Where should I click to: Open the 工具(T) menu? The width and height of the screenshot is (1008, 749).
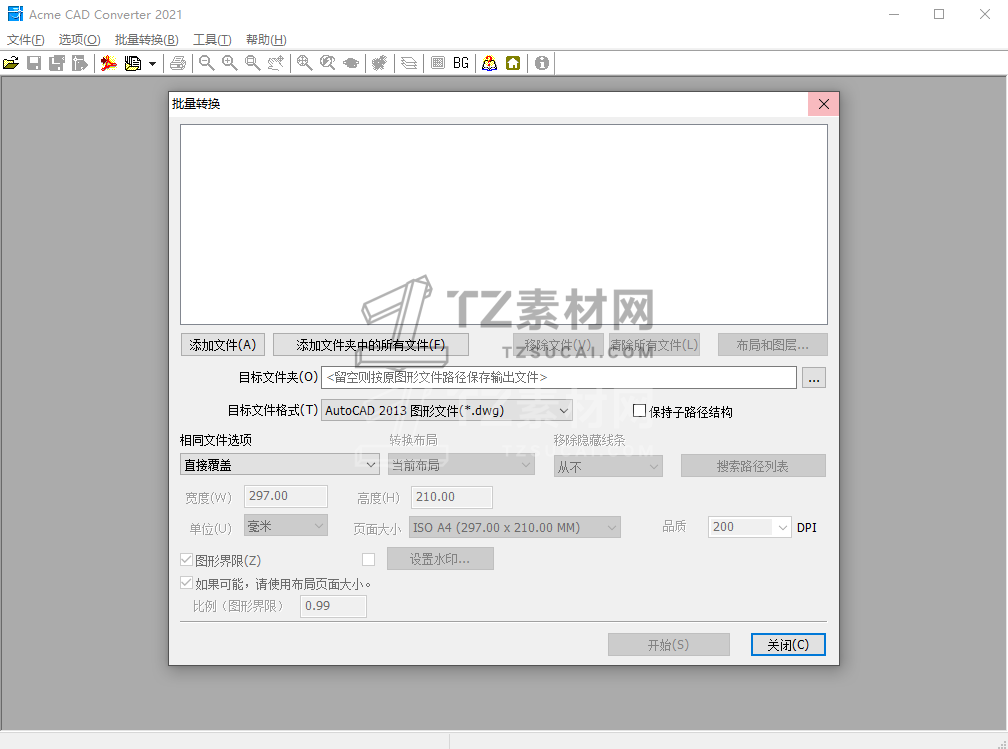coord(212,40)
